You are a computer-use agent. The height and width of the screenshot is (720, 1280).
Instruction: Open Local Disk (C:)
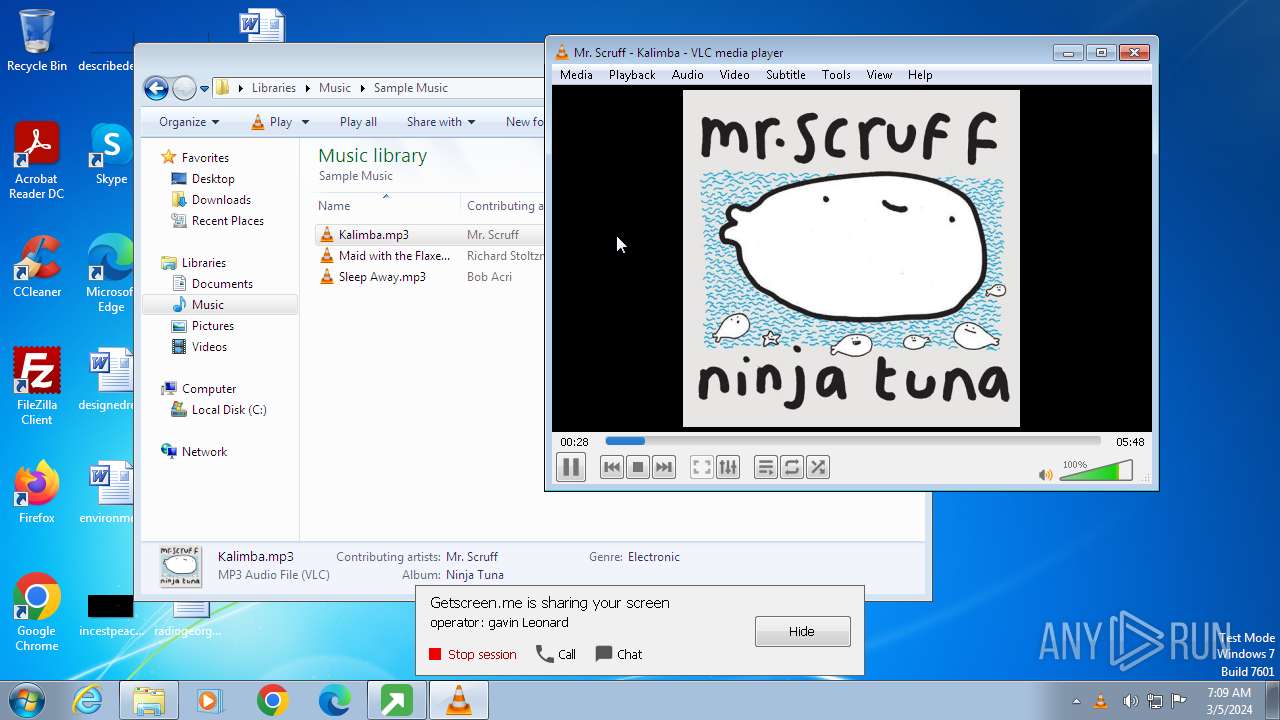click(229, 410)
